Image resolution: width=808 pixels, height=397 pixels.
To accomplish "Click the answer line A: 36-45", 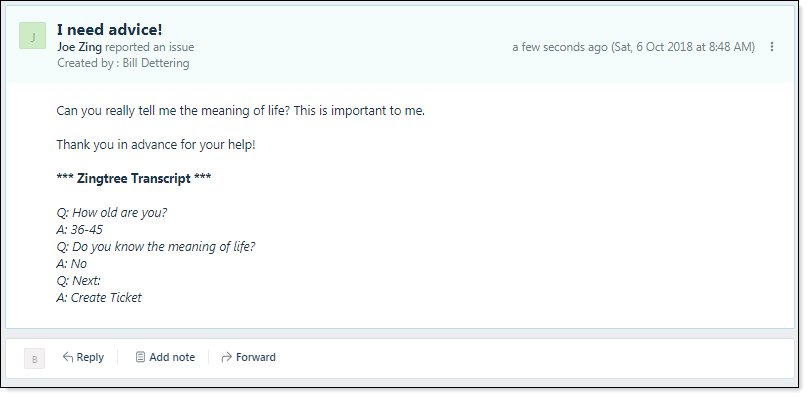I will (x=79, y=229).
